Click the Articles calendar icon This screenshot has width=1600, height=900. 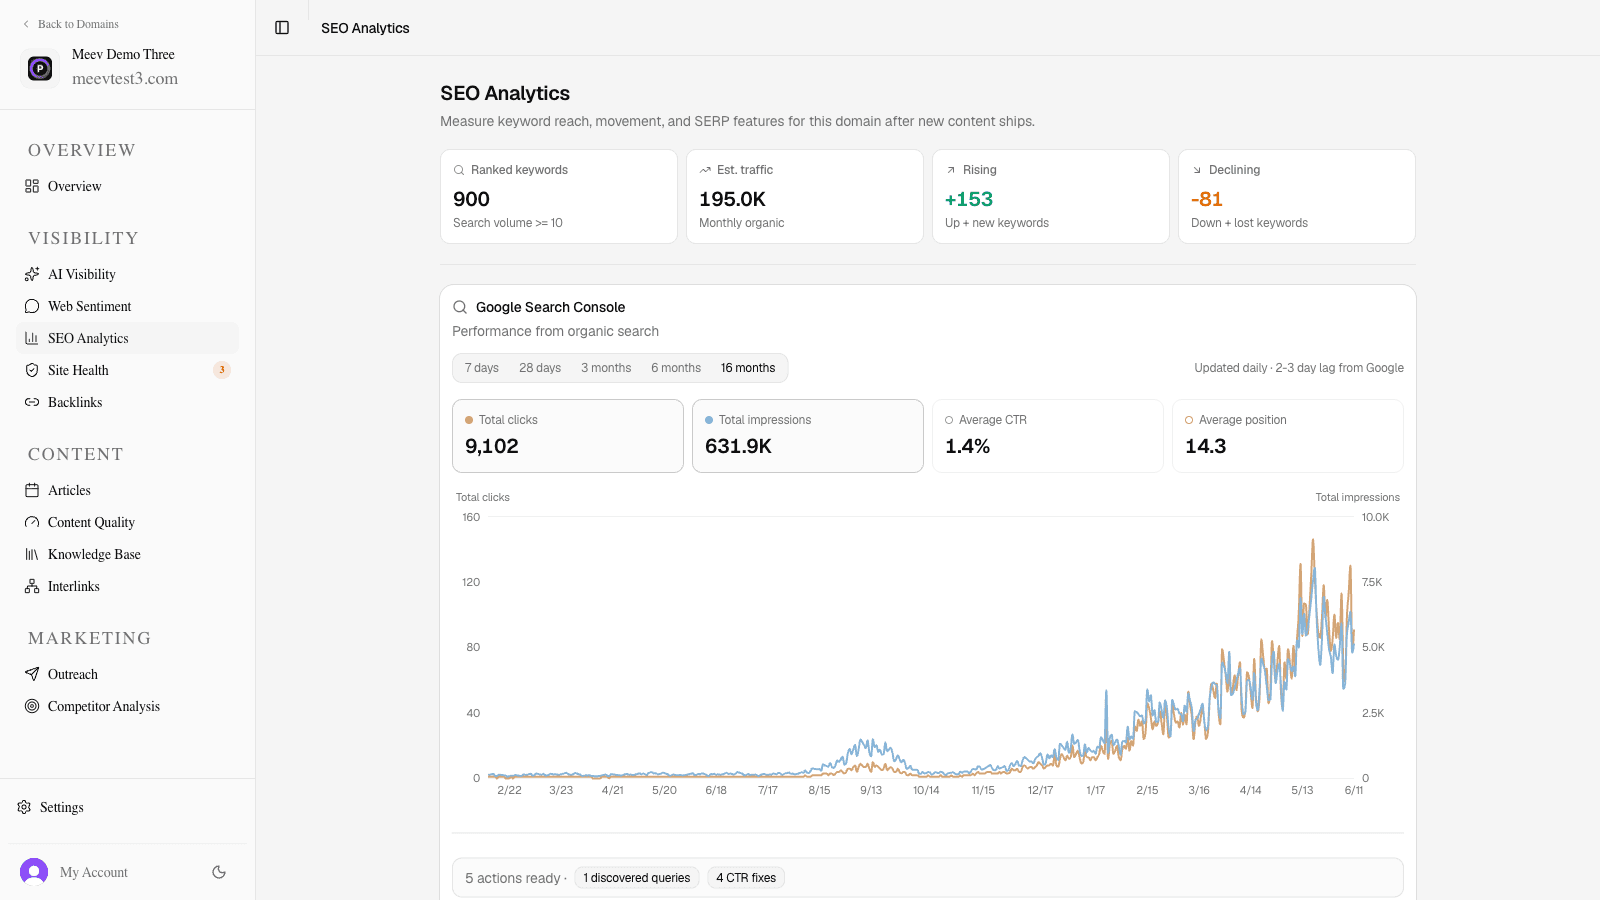pyautogui.click(x=32, y=490)
